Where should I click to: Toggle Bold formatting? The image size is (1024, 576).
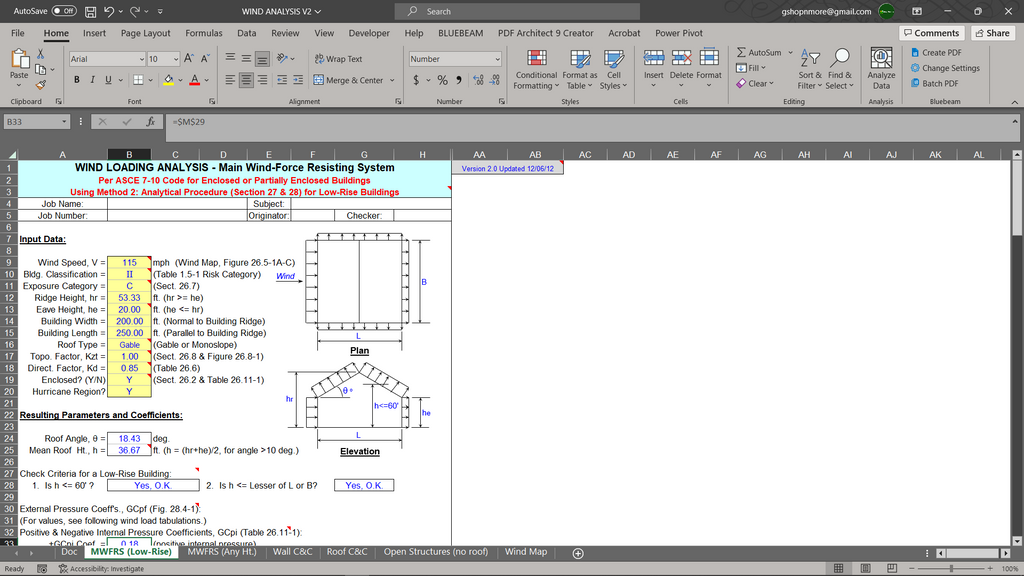click(x=76, y=80)
